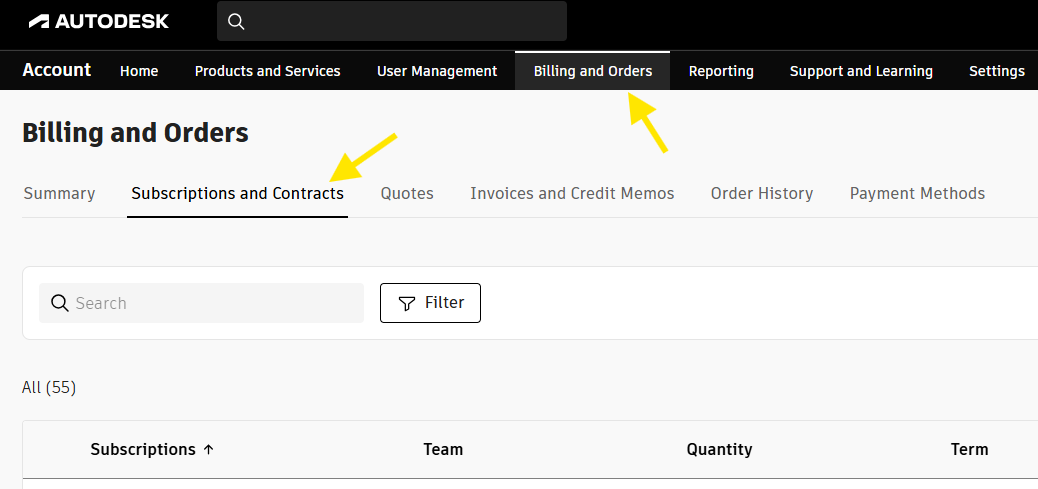Go to Products and Services

267,71
